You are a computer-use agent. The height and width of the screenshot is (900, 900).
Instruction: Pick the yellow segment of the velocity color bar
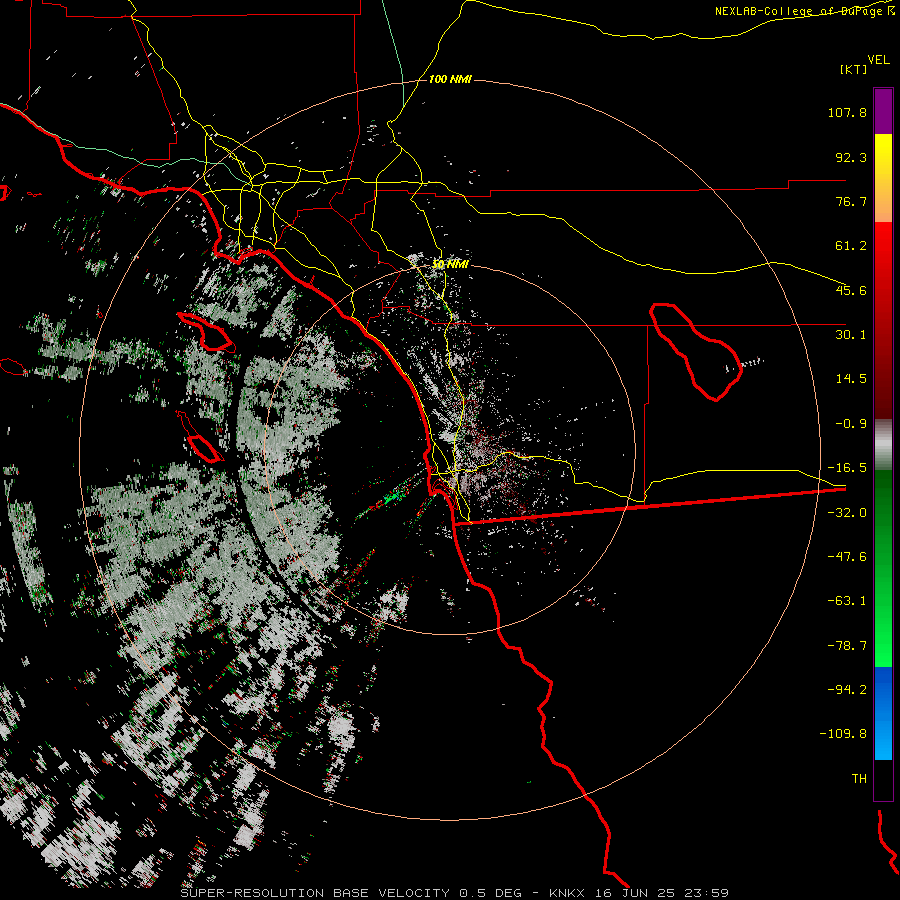click(x=883, y=155)
